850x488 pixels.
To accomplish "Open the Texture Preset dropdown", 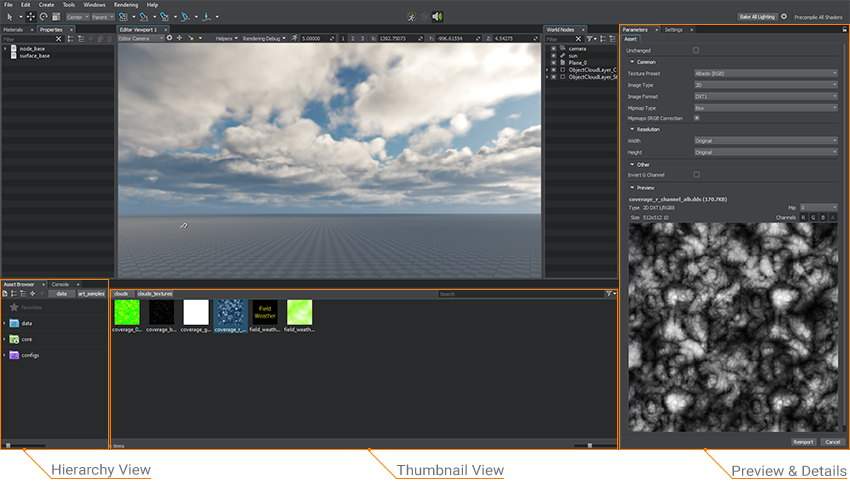I will 765,73.
